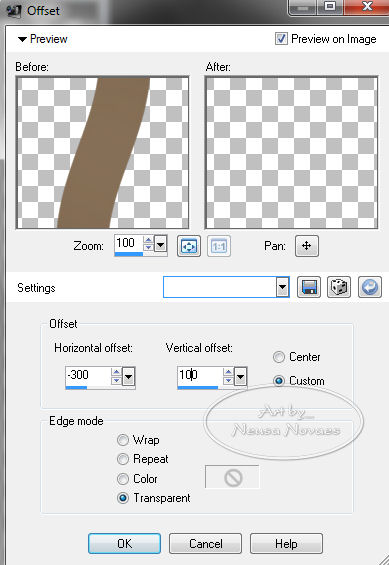Screen dimensions: 389x565
Task: Toggle the Preview on Image checkbox
Action: point(281,39)
